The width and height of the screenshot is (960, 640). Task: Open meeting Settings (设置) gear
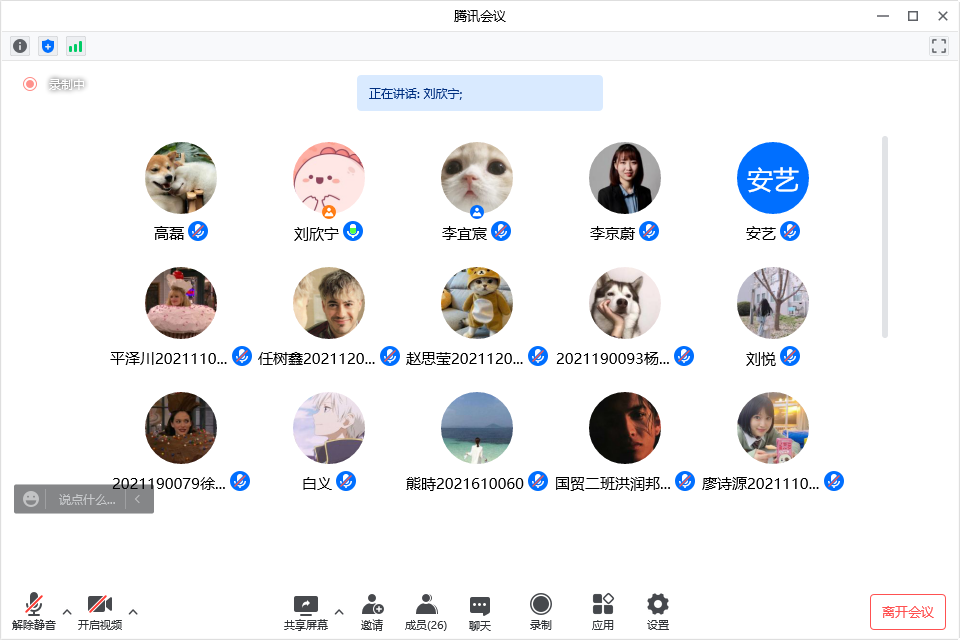pos(657,611)
